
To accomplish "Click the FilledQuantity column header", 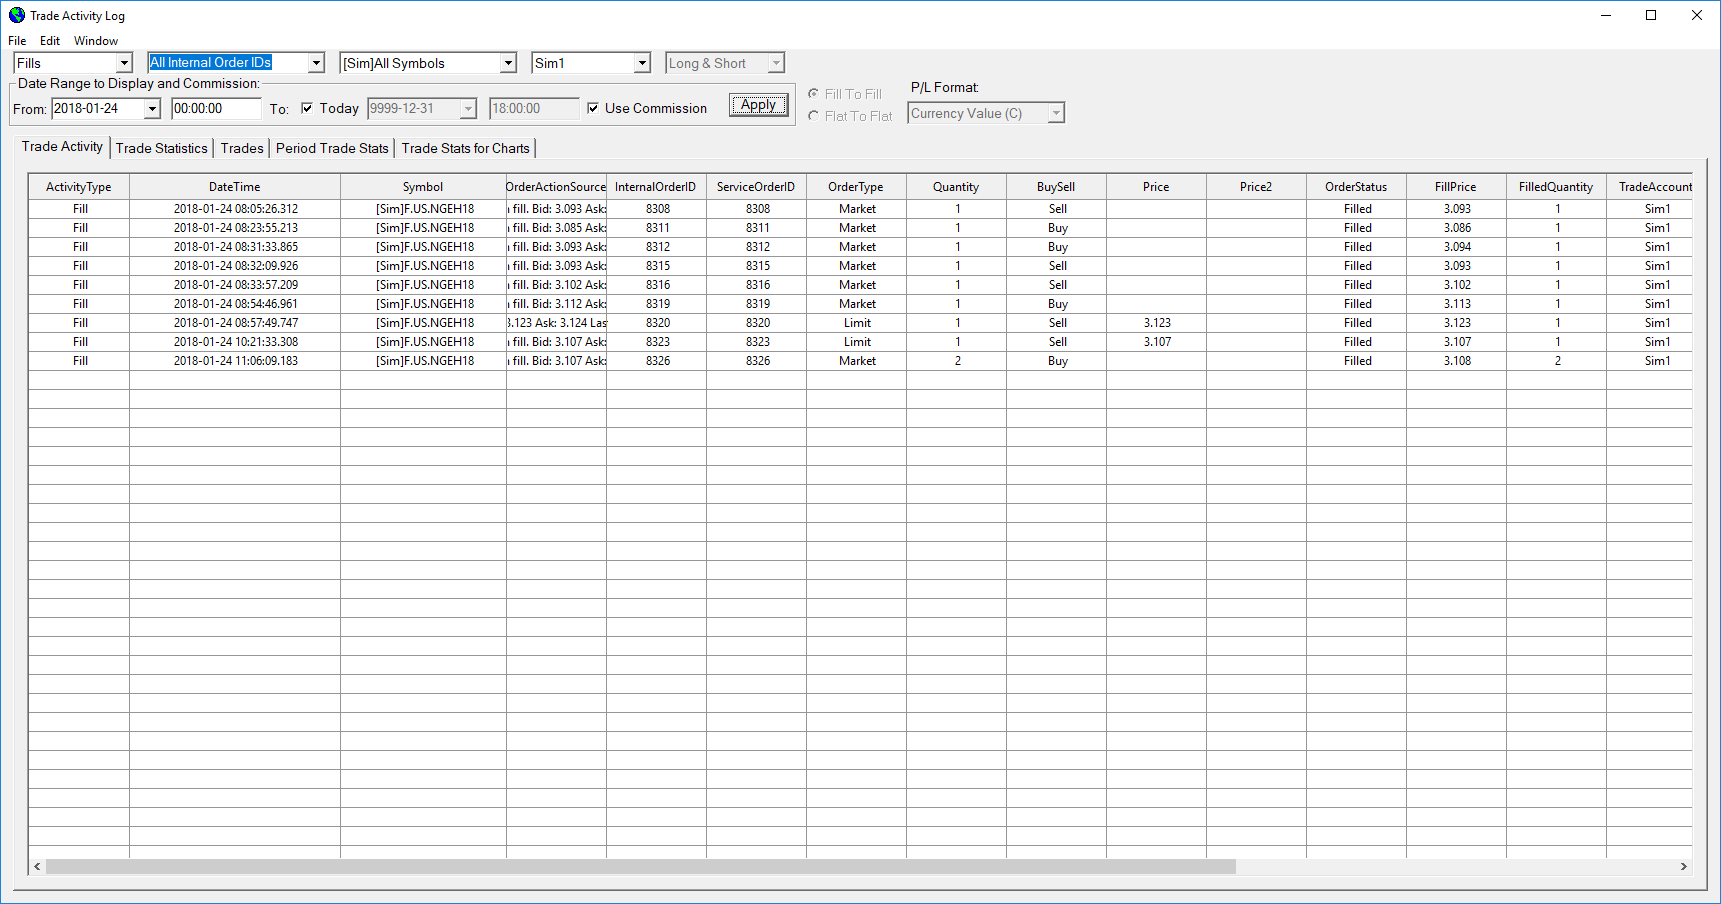I will 1556,187.
